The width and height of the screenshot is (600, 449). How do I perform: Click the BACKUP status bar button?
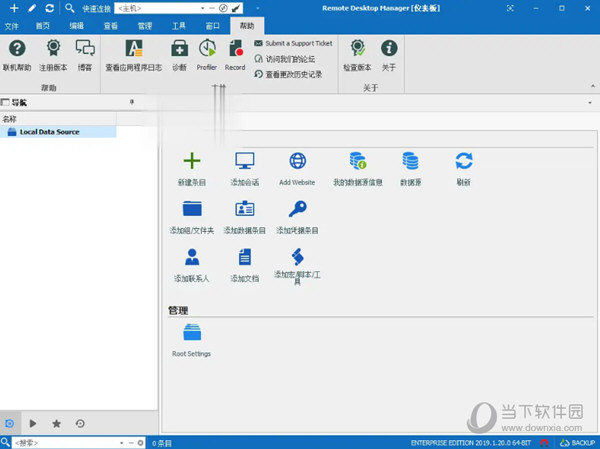(x=577, y=443)
